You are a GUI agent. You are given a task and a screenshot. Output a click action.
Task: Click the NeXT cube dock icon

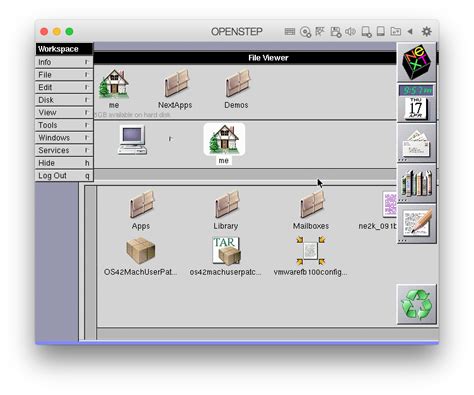[x=417, y=62]
